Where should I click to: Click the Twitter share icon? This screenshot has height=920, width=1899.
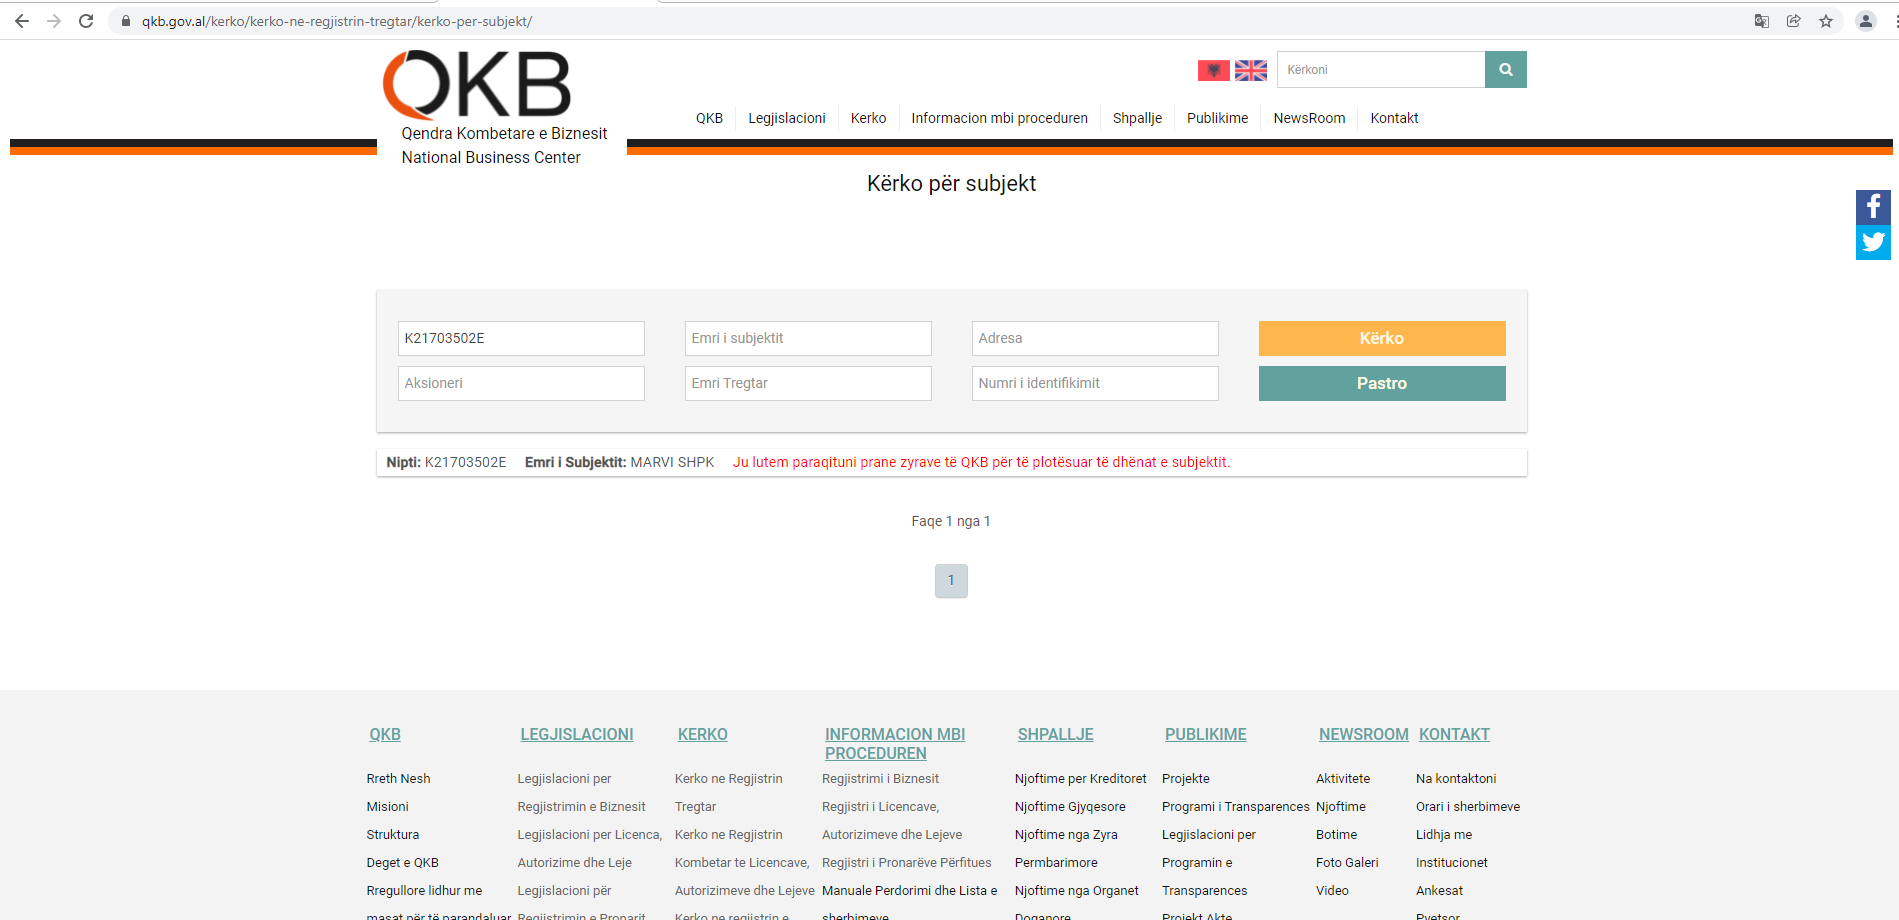point(1873,242)
